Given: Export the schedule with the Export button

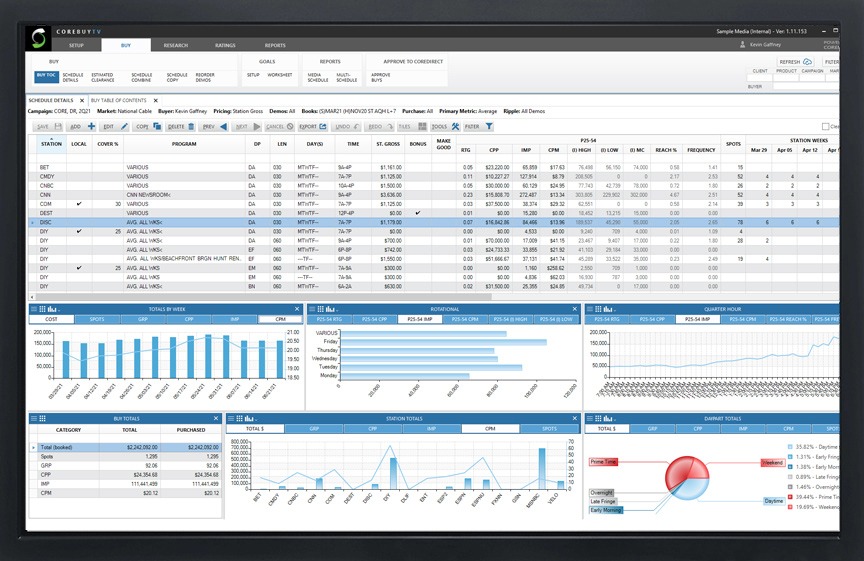Looking at the screenshot, I should pyautogui.click(x=313, y=127).
